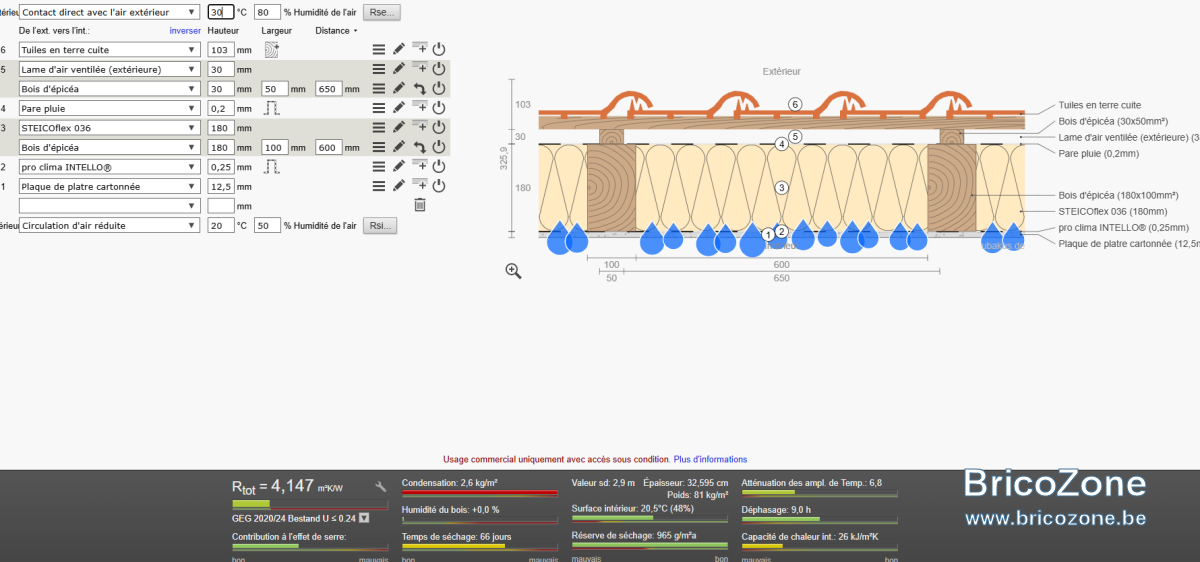Edit the Tuiles en terre cuite layer
1200x562 pixels.
click(399, 49)
